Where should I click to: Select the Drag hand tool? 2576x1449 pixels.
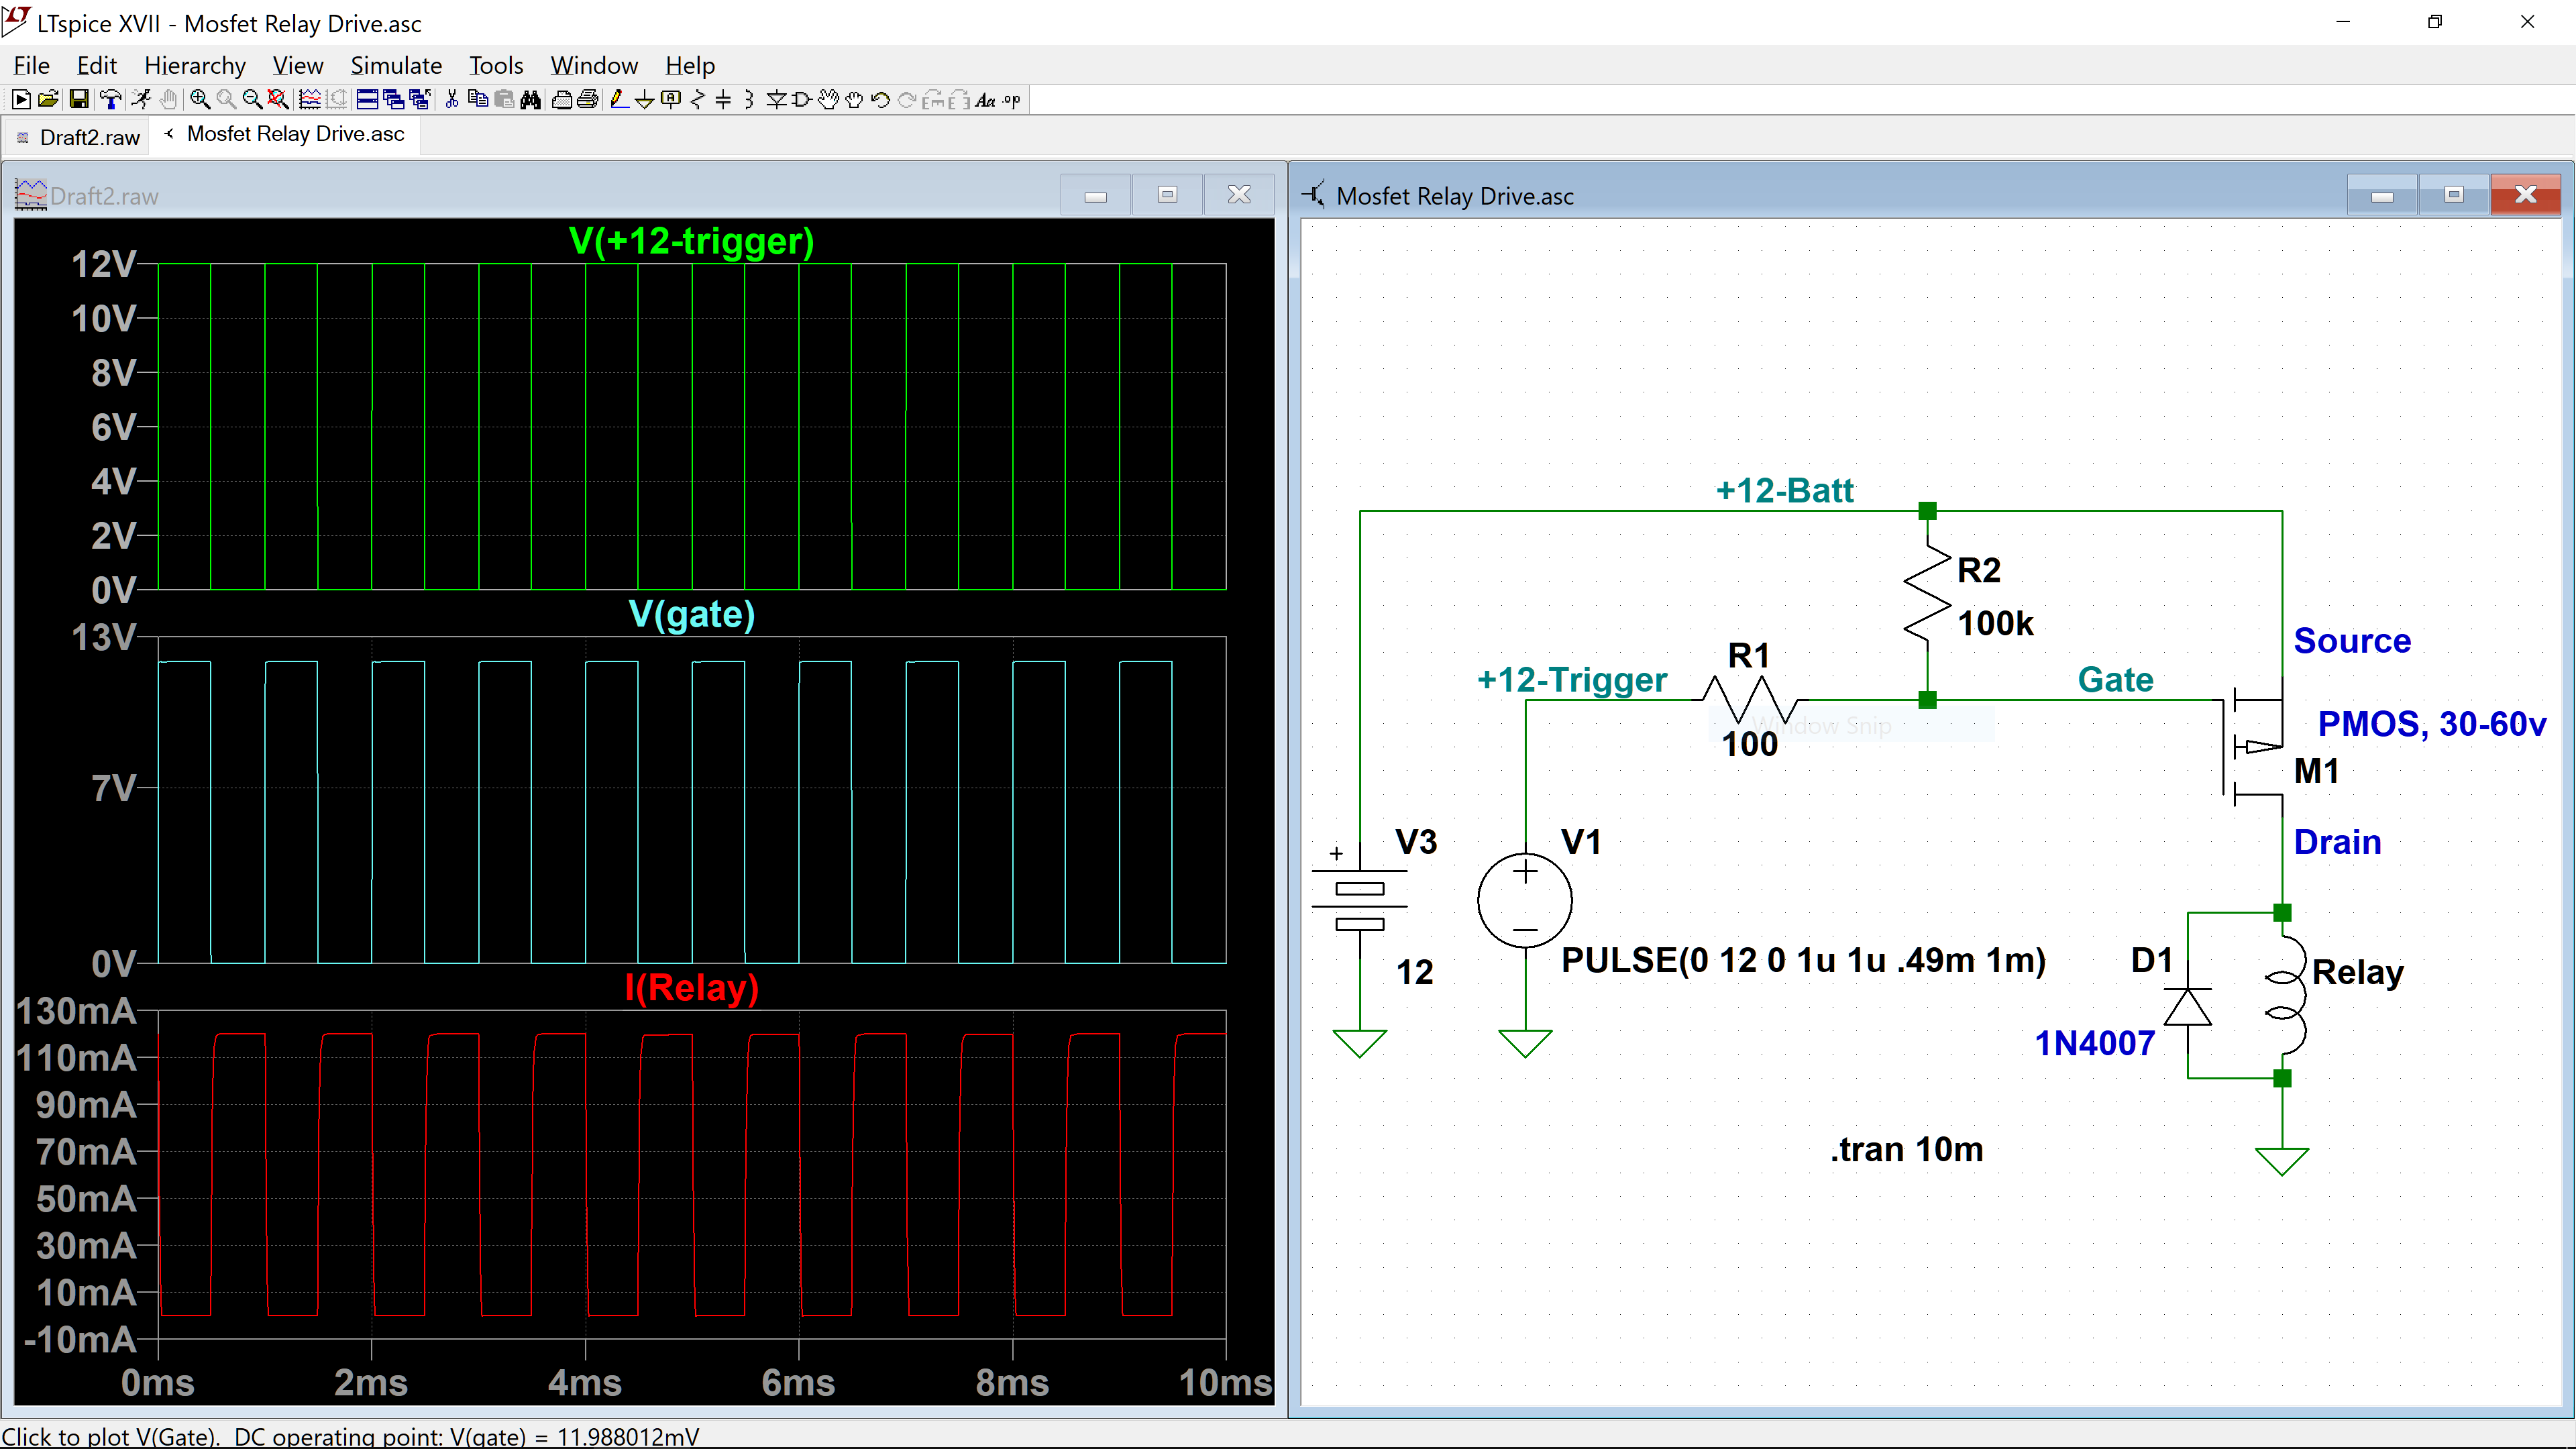pyautogui.click(x=854, y=100)
